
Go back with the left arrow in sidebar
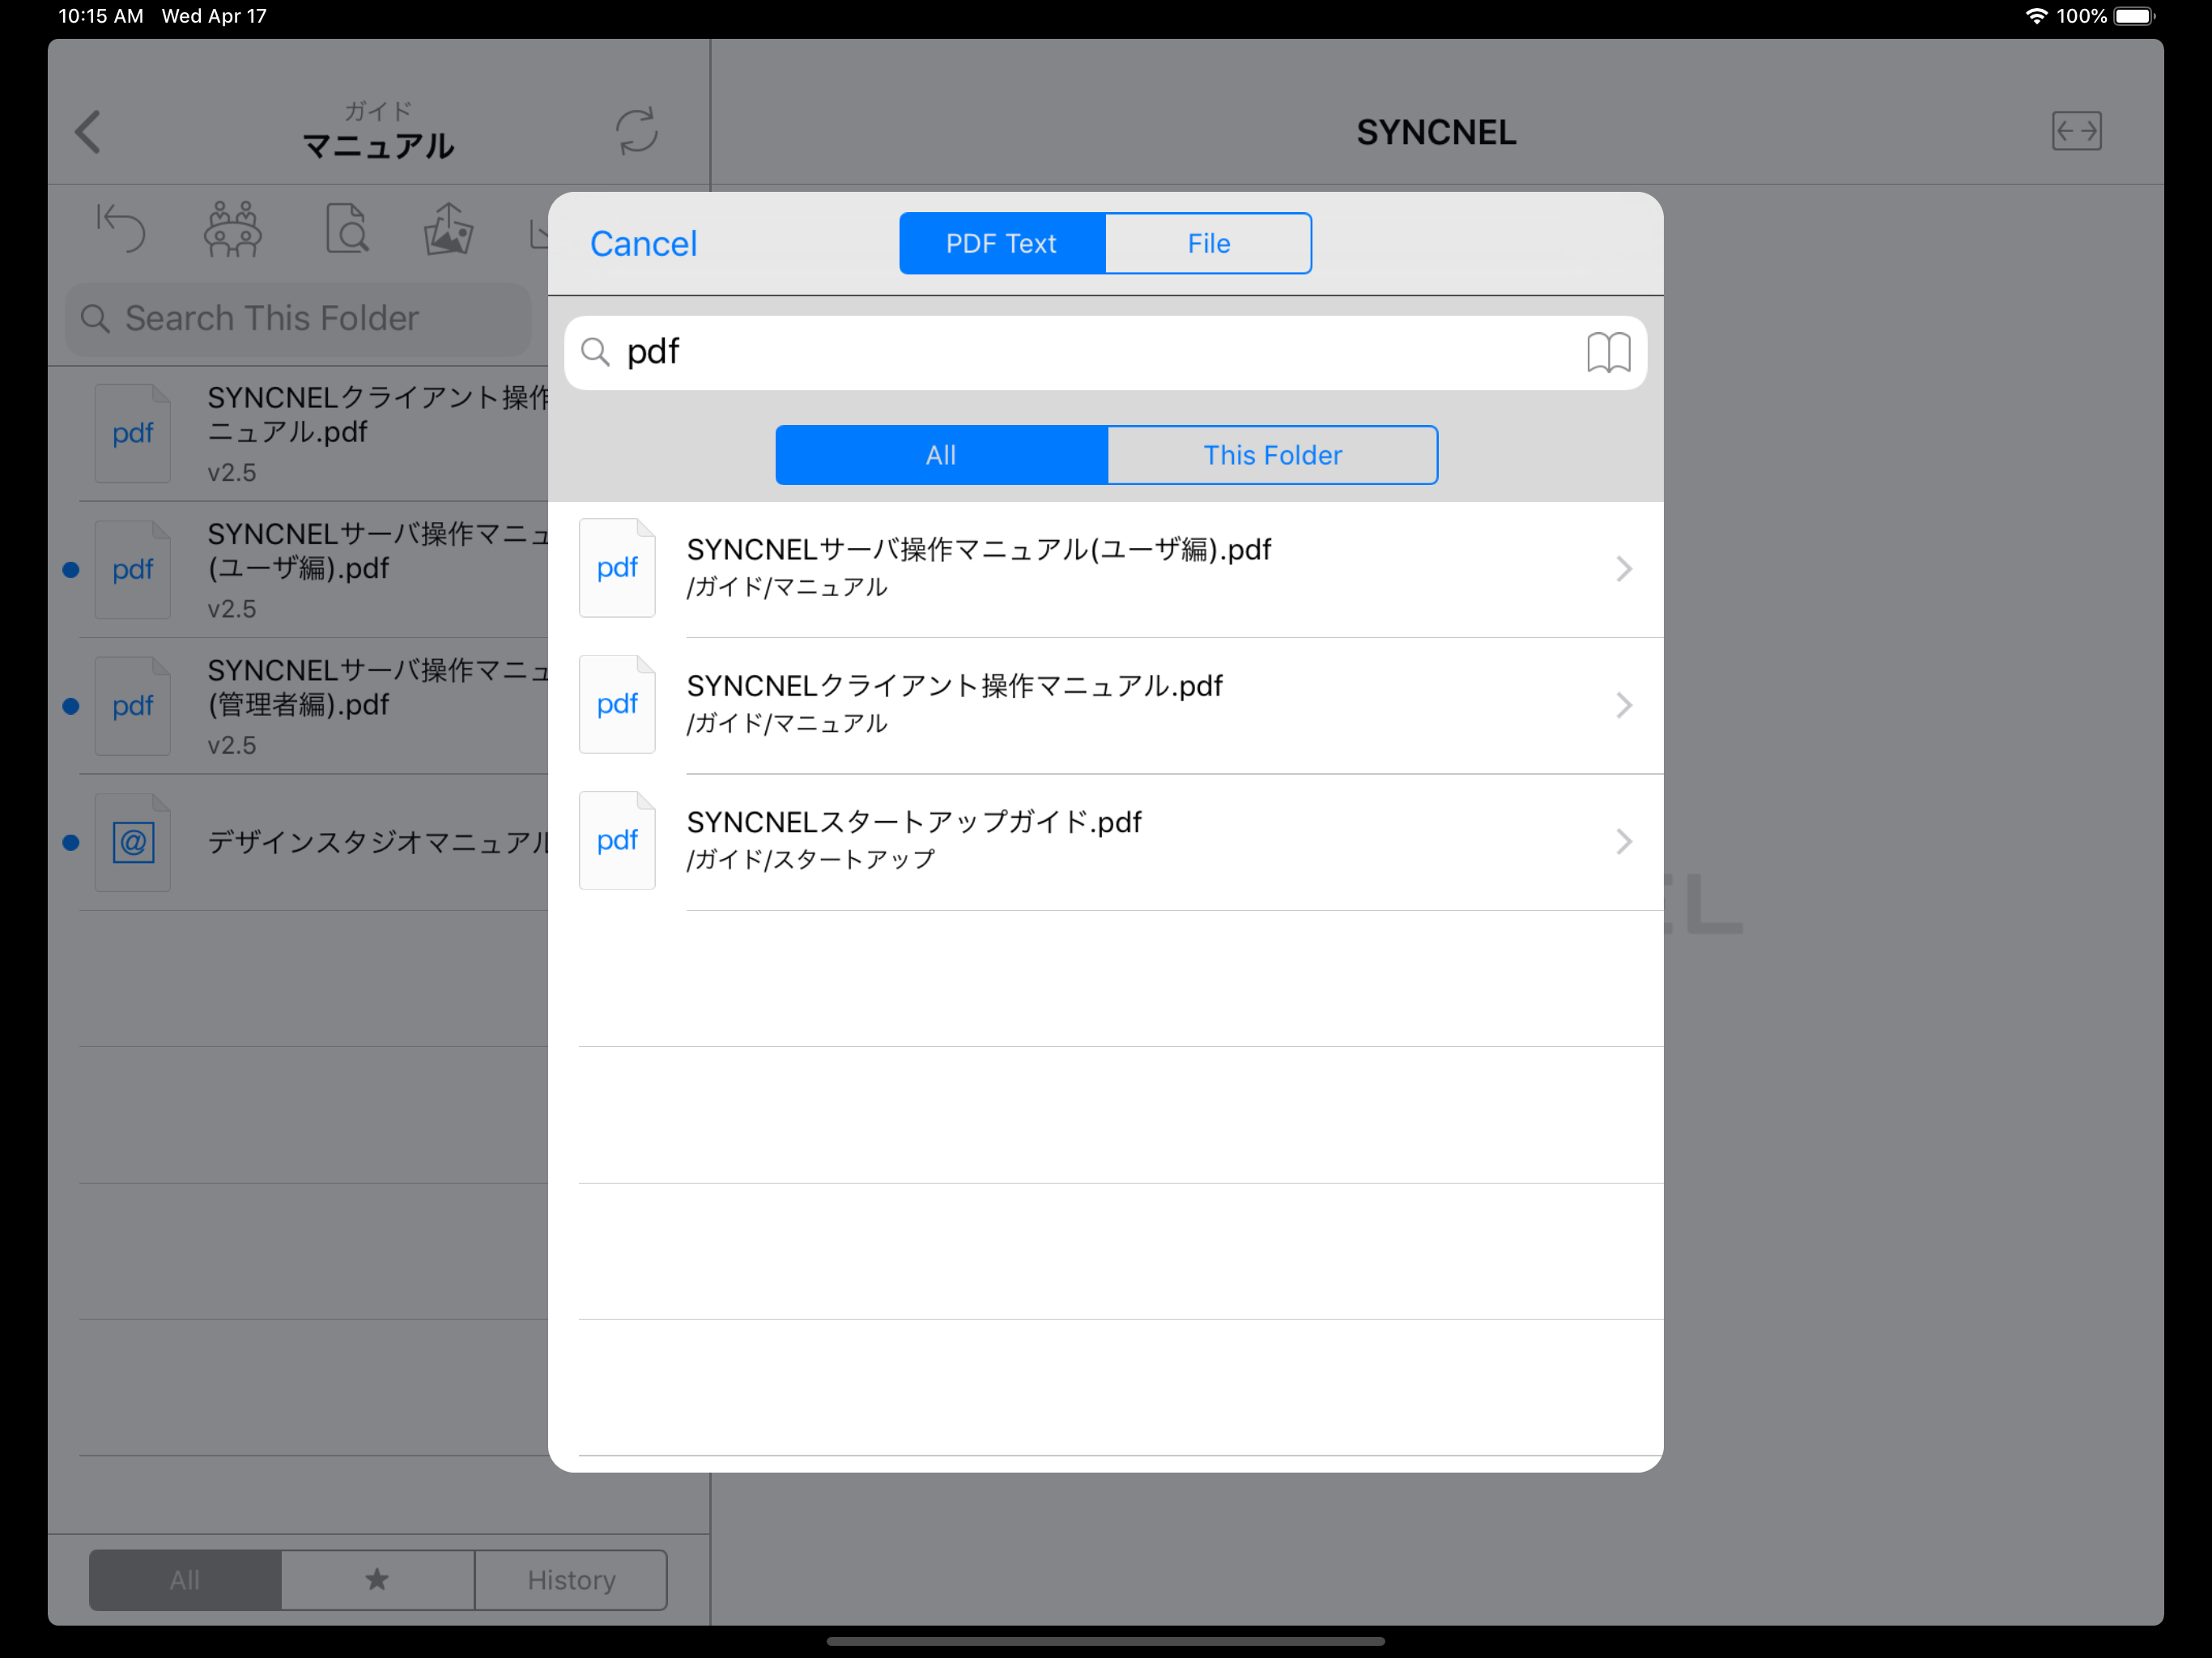click(88, 132)
